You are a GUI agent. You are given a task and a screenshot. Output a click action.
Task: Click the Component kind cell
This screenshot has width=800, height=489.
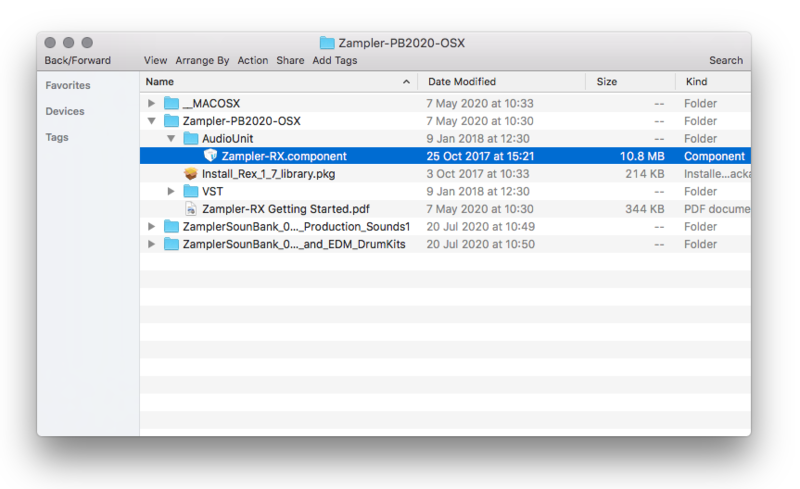(714, 156)
